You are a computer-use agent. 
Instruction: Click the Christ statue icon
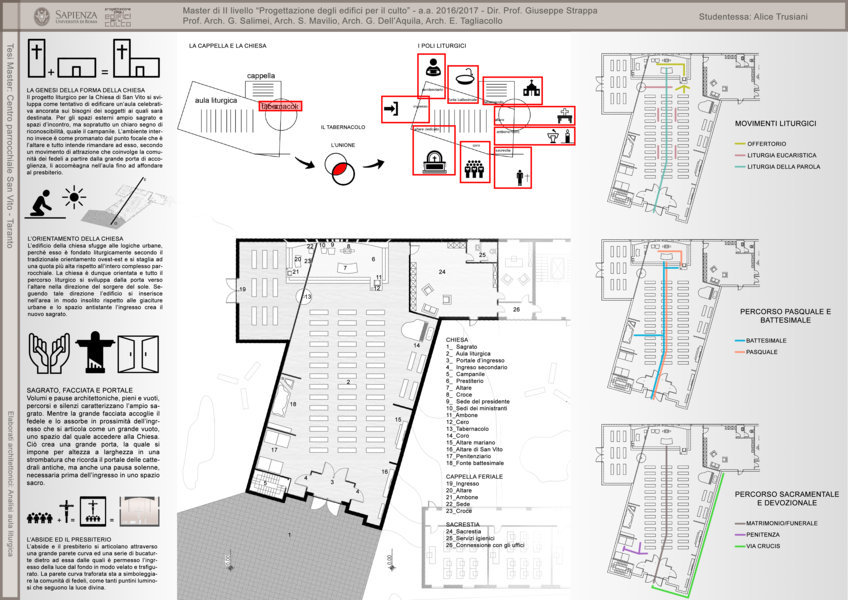tap(95, 352)
